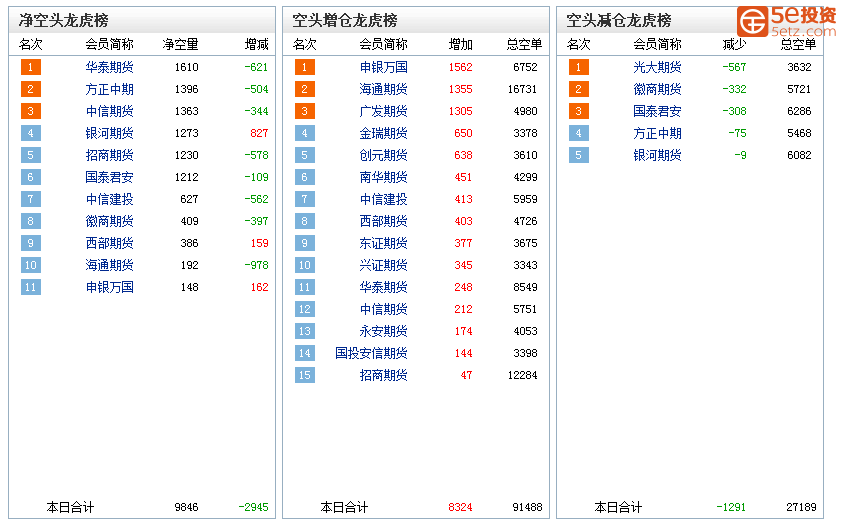Click net short value 1610
This screenshot has height=529, width=844.
tap(187, 67)
